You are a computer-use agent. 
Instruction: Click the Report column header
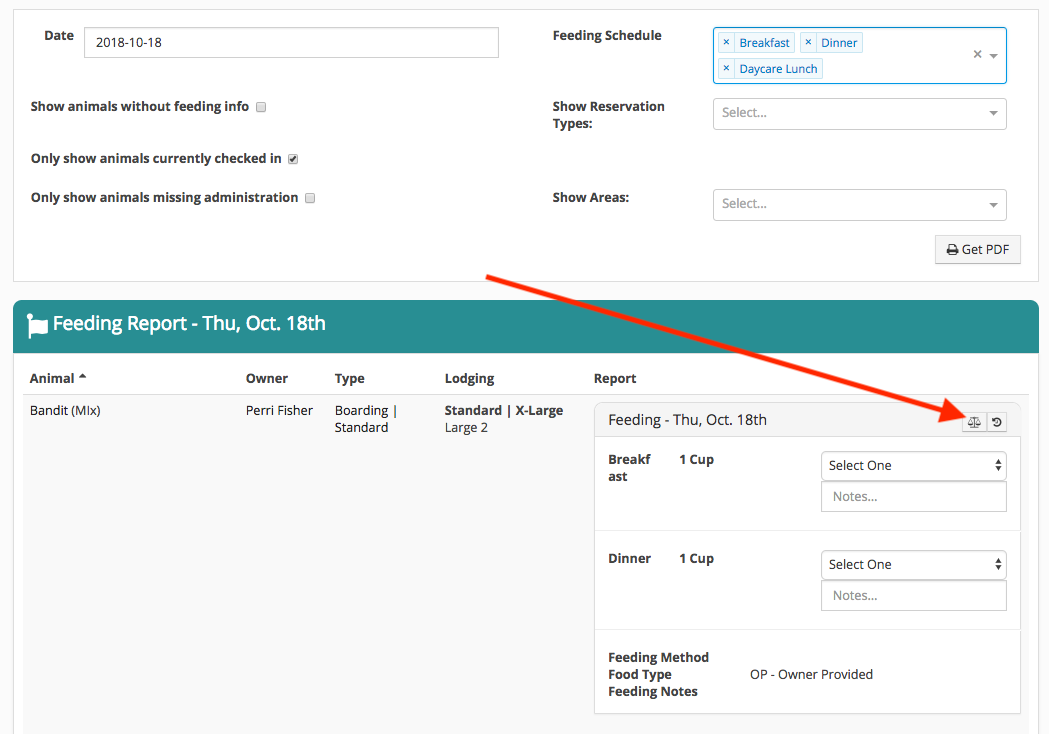pos(615,378)
